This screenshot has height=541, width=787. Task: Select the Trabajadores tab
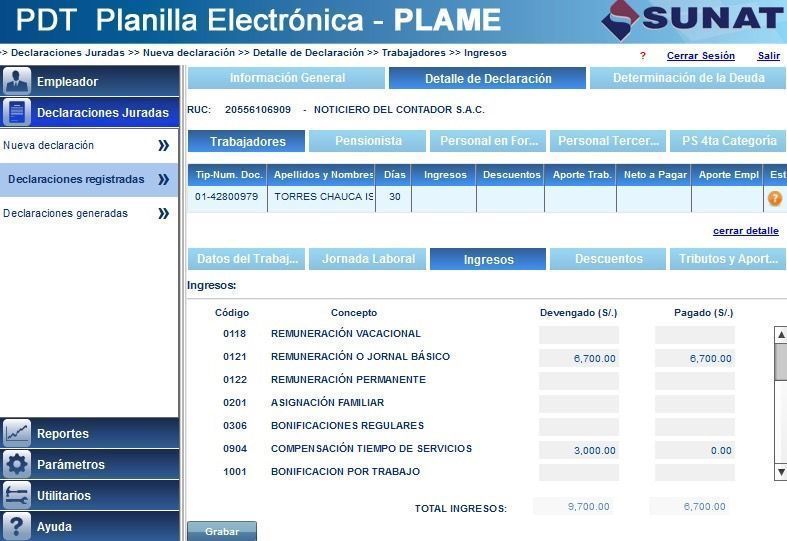pos(246,142)
